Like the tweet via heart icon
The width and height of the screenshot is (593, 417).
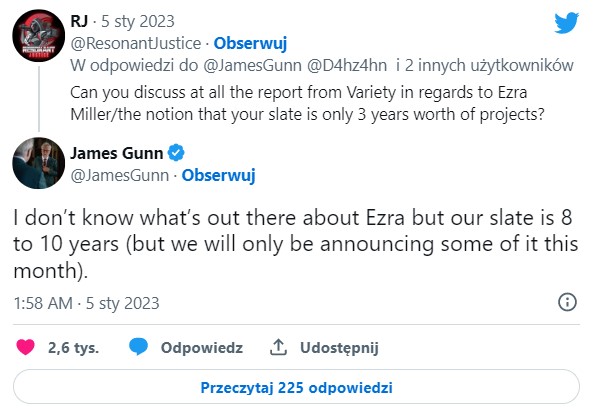coord(25,347)
